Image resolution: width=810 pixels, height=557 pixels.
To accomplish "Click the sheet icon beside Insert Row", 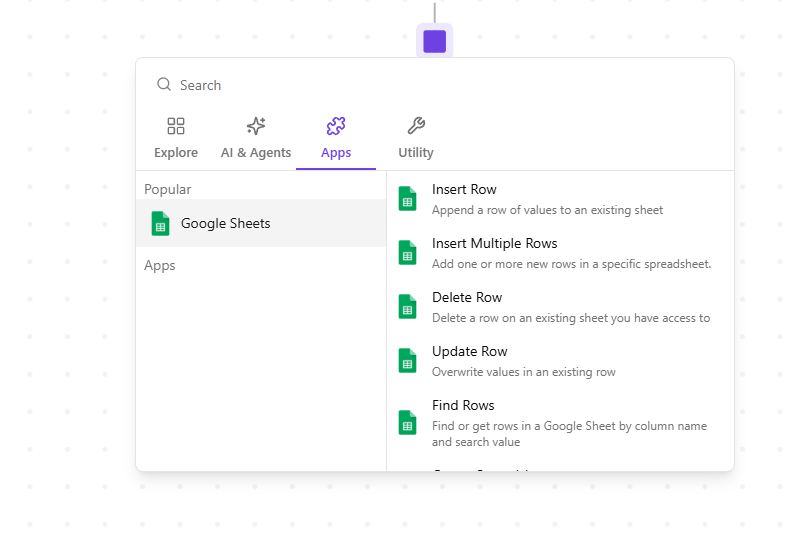I will click(407, 198).
